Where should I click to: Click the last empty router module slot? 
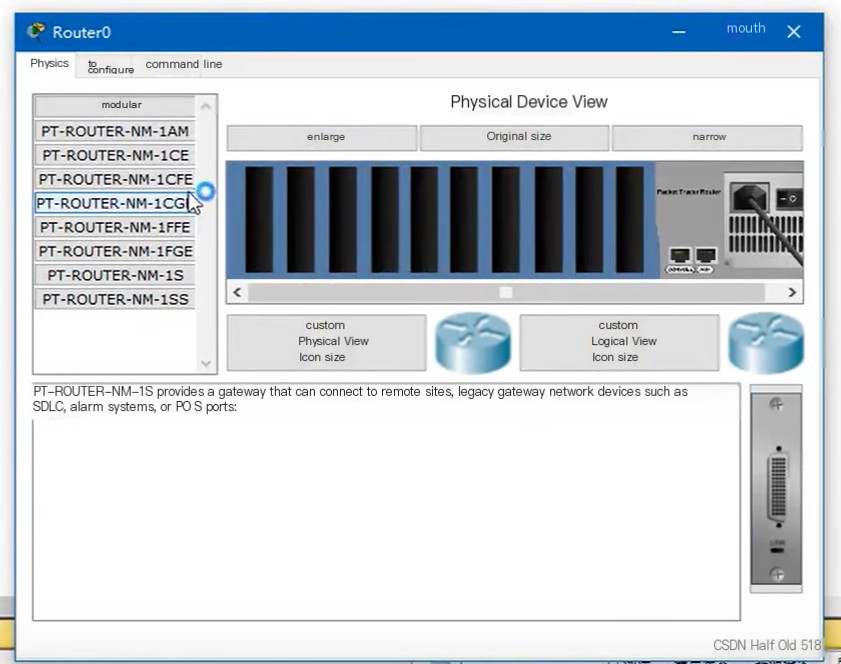[630, 219]
